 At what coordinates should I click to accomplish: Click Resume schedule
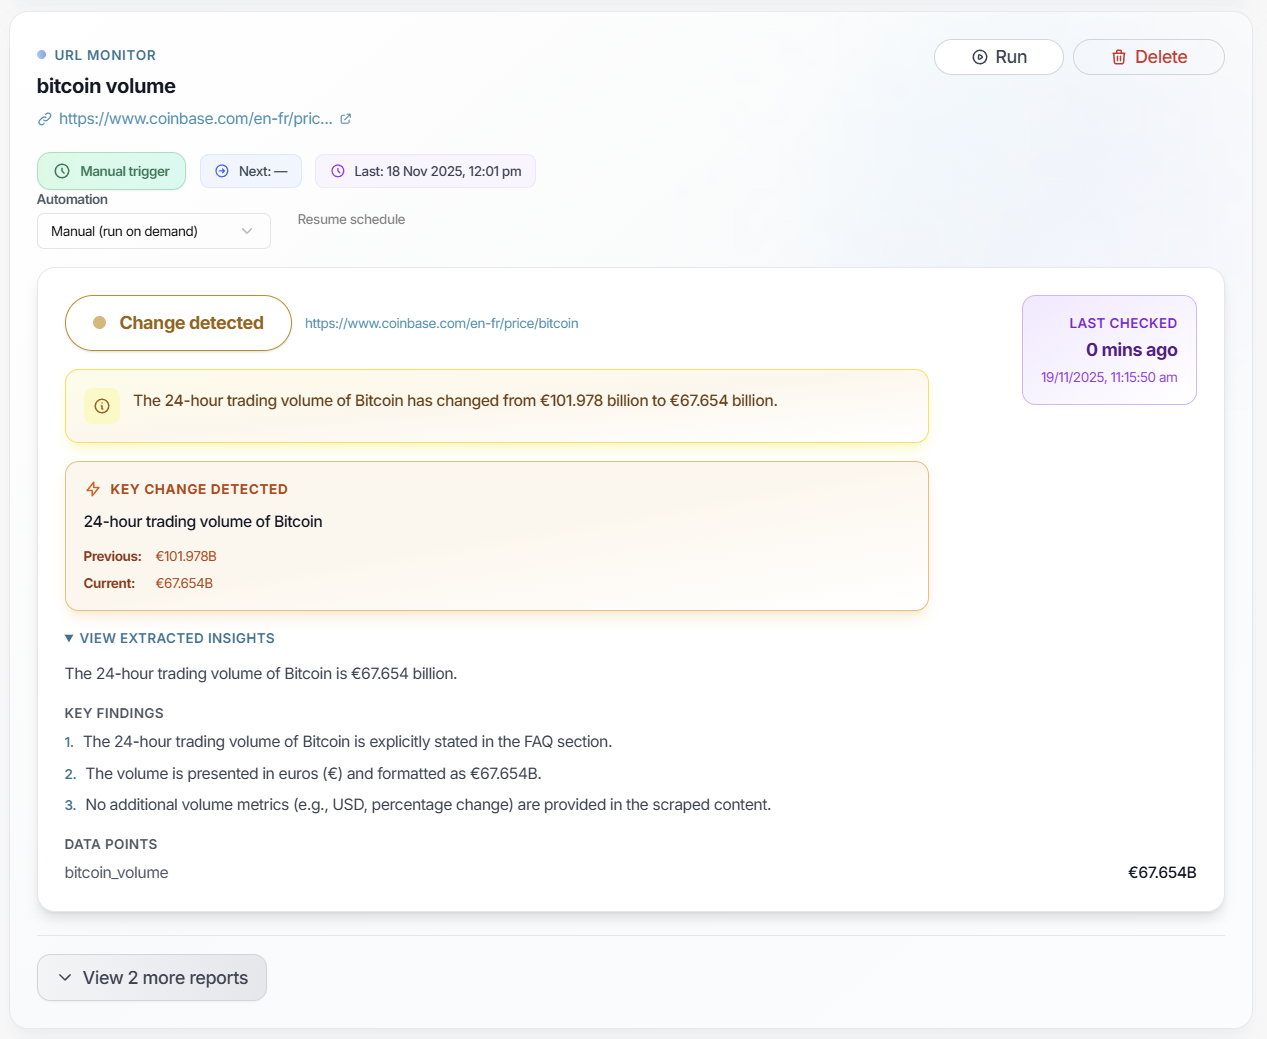tap(351, 219)
